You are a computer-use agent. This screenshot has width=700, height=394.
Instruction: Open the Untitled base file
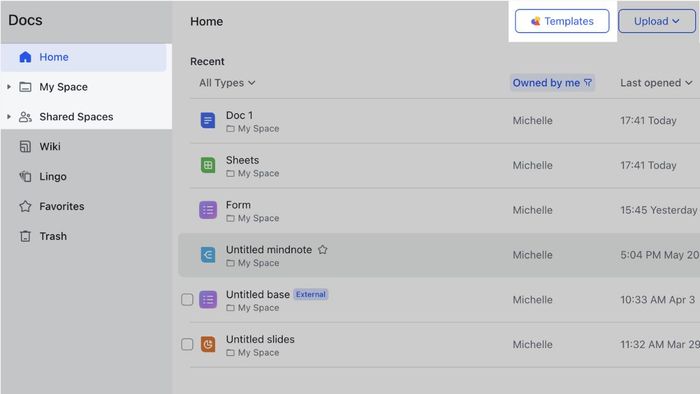[x=258, y=295]
